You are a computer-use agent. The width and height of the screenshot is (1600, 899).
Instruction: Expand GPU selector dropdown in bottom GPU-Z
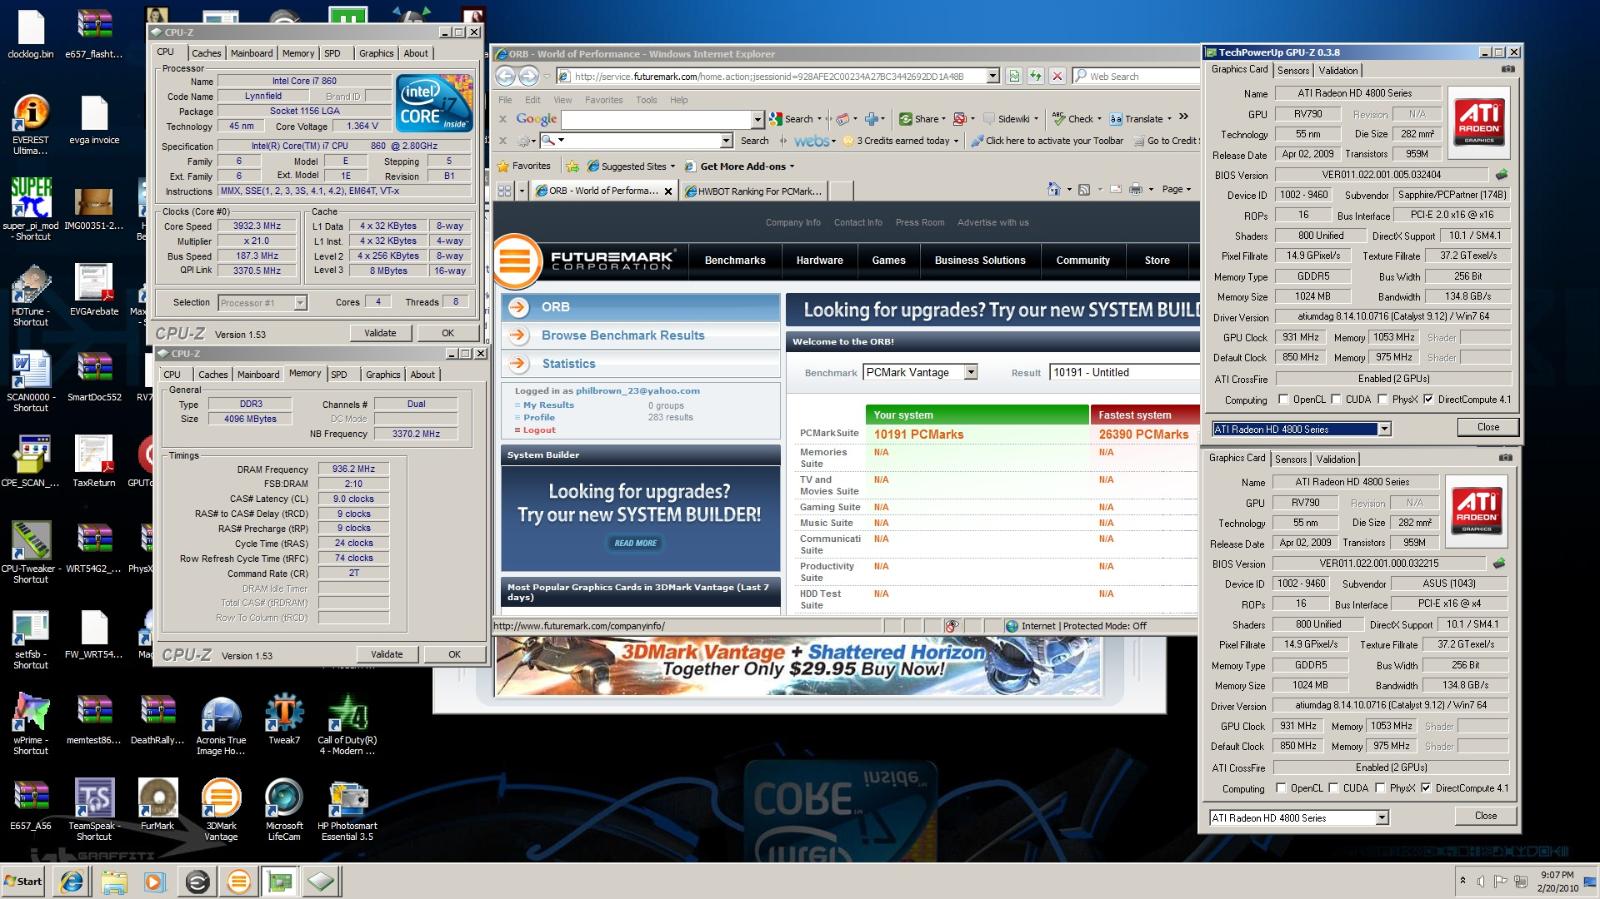pyautogui.click(x=1382, y=818)
